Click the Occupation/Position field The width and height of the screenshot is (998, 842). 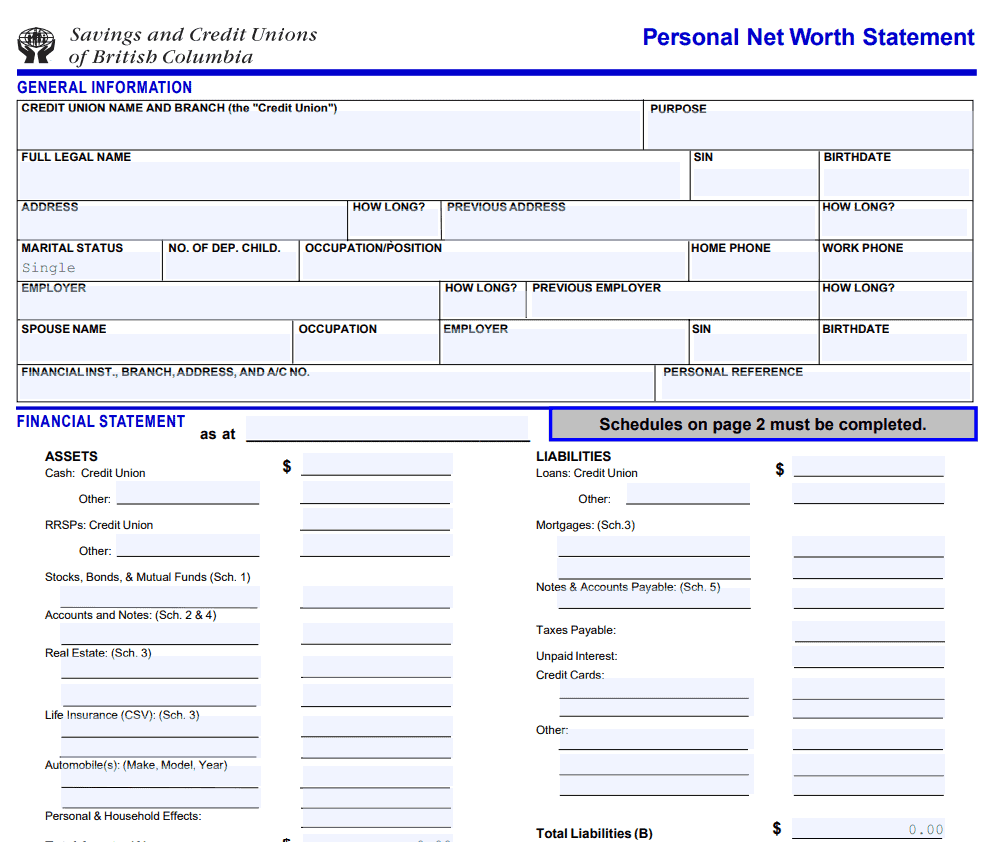(493, 266)
